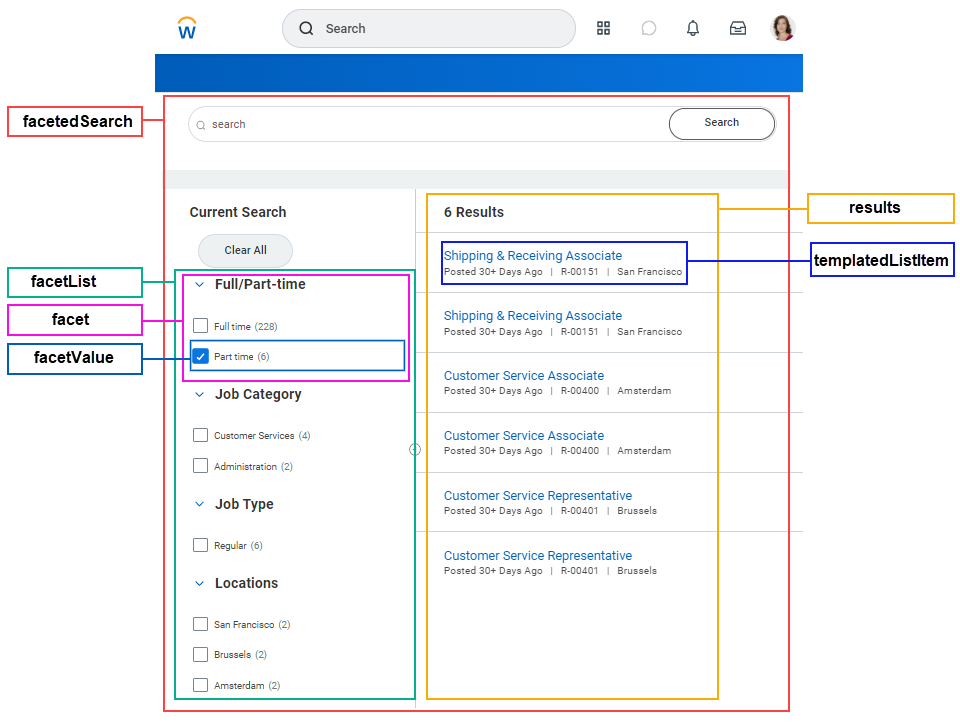This screenshot has width=960, height=723.
Task: Click the Workday logo icon
Action: pyautogui.click(x=187, y=28)
